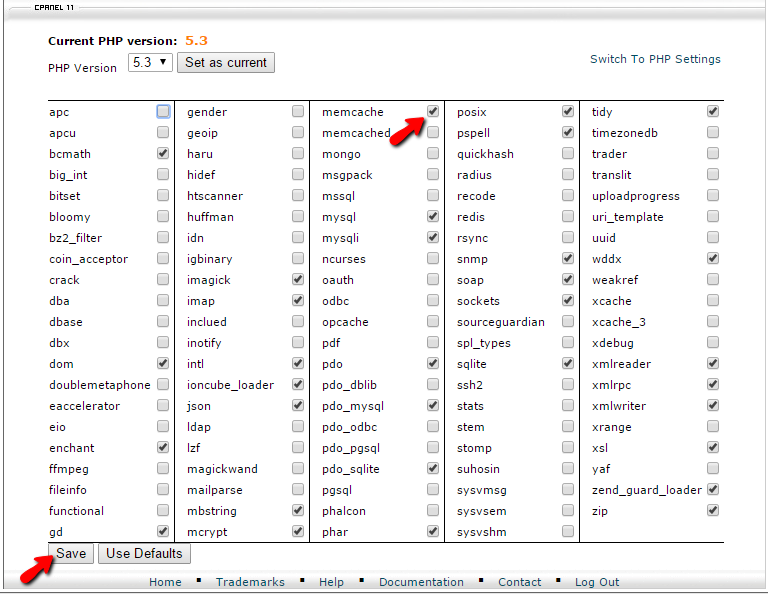Uncheck the bcmath extension
This screenshot has height=594, width=768.
163,154
